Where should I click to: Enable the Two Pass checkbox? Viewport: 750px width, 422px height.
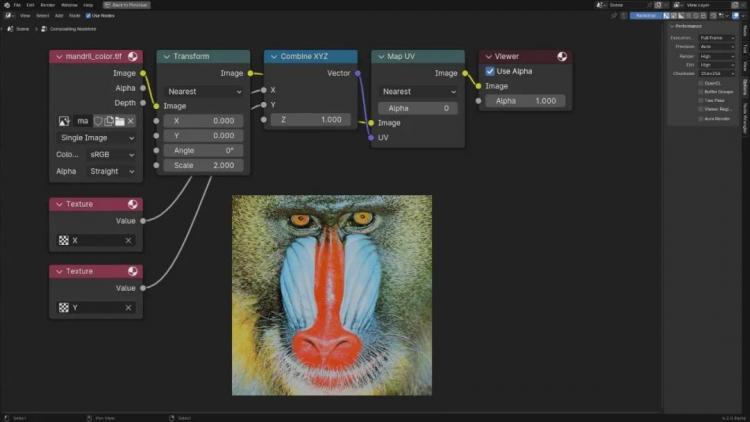coord(701,100)
